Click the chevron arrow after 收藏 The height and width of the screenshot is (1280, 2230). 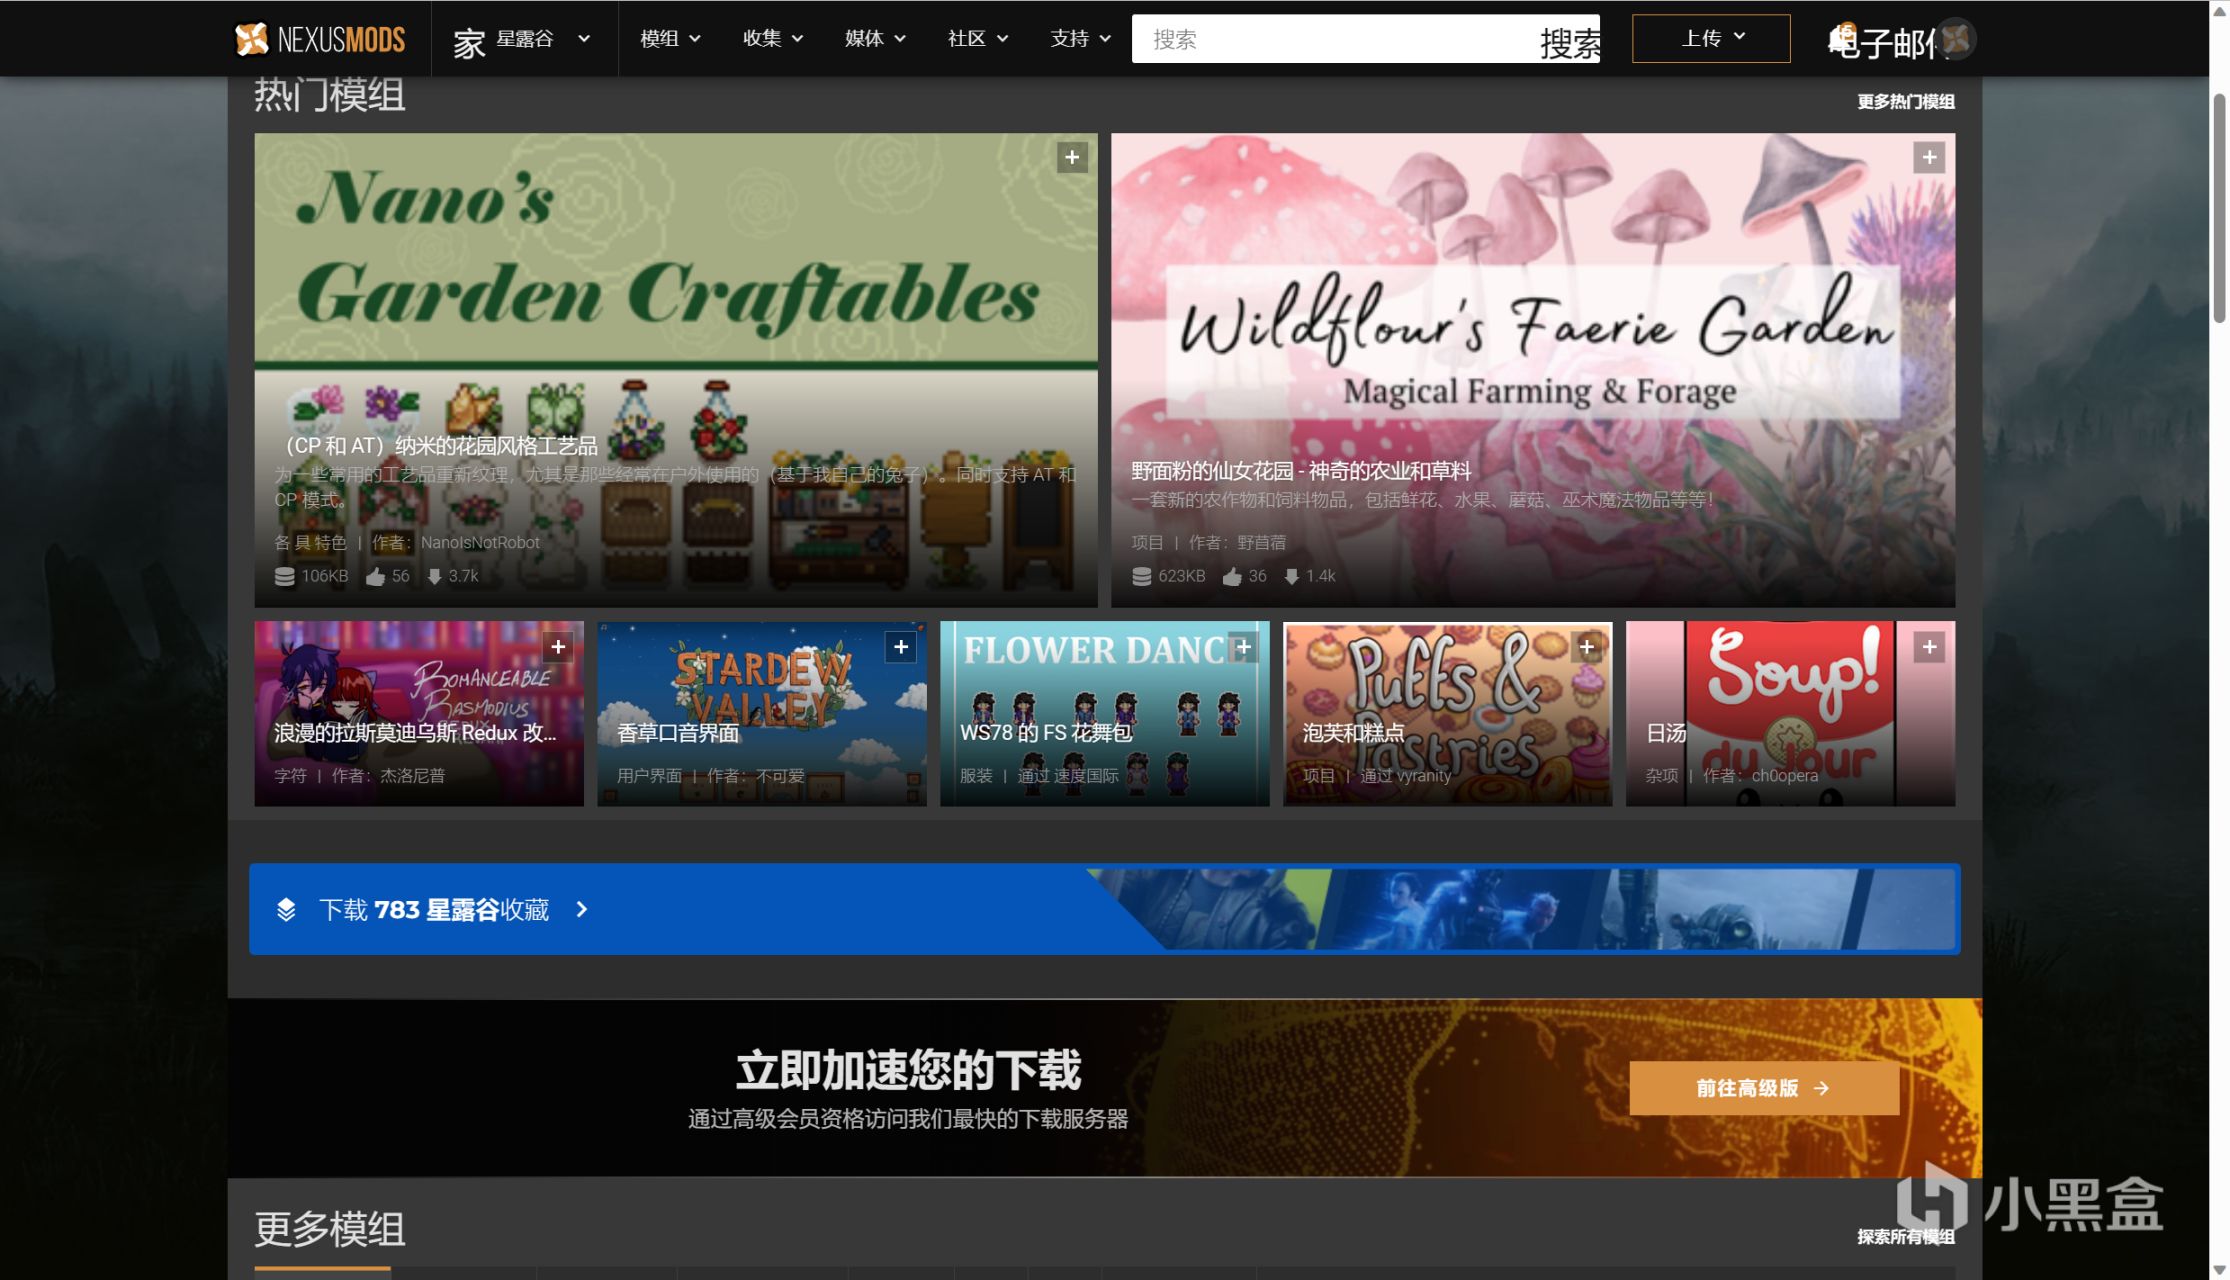582,909
